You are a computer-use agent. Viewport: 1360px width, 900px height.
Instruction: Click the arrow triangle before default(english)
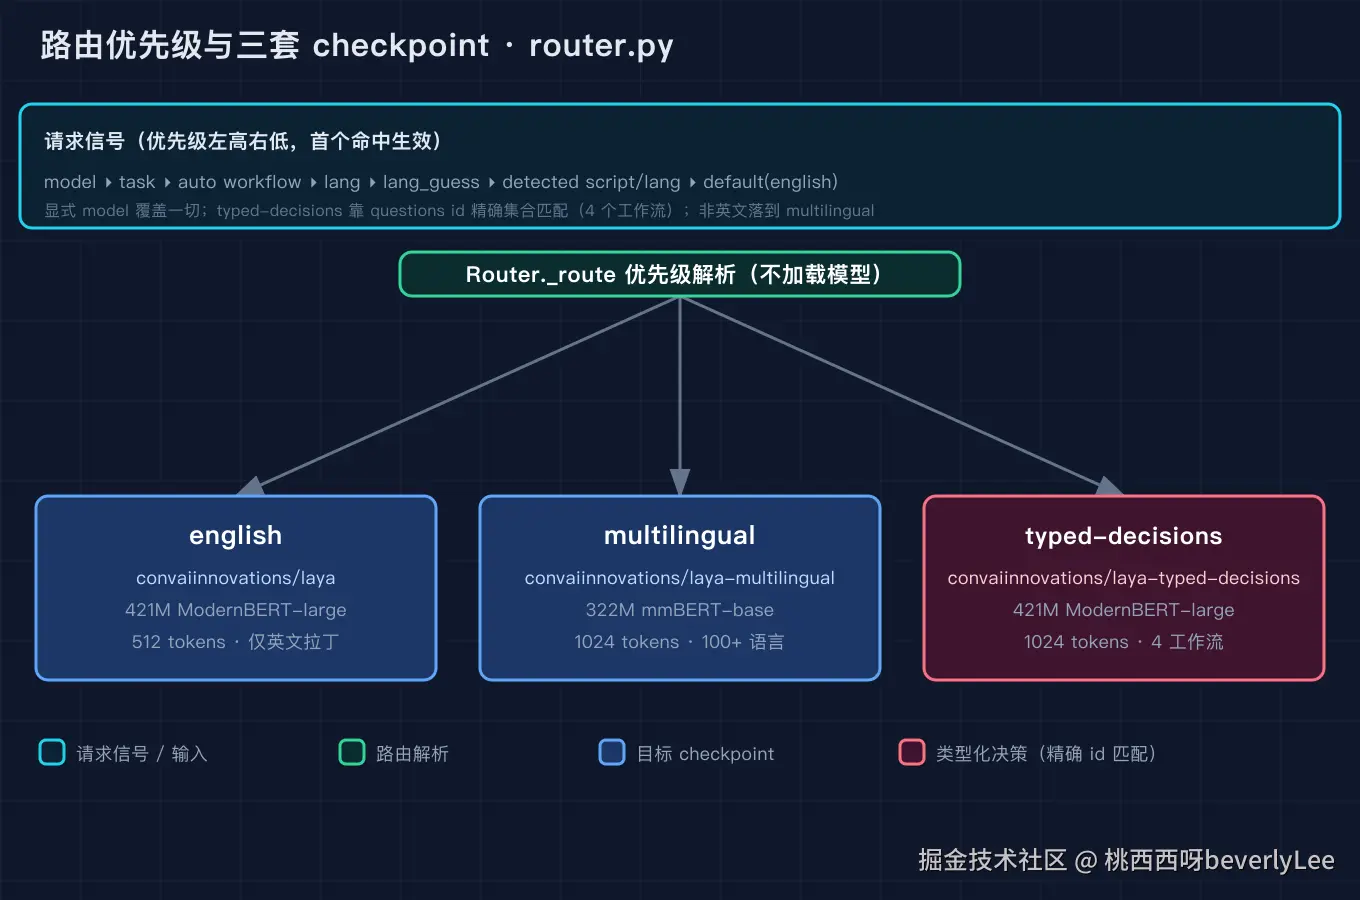(x=692, y=182)
